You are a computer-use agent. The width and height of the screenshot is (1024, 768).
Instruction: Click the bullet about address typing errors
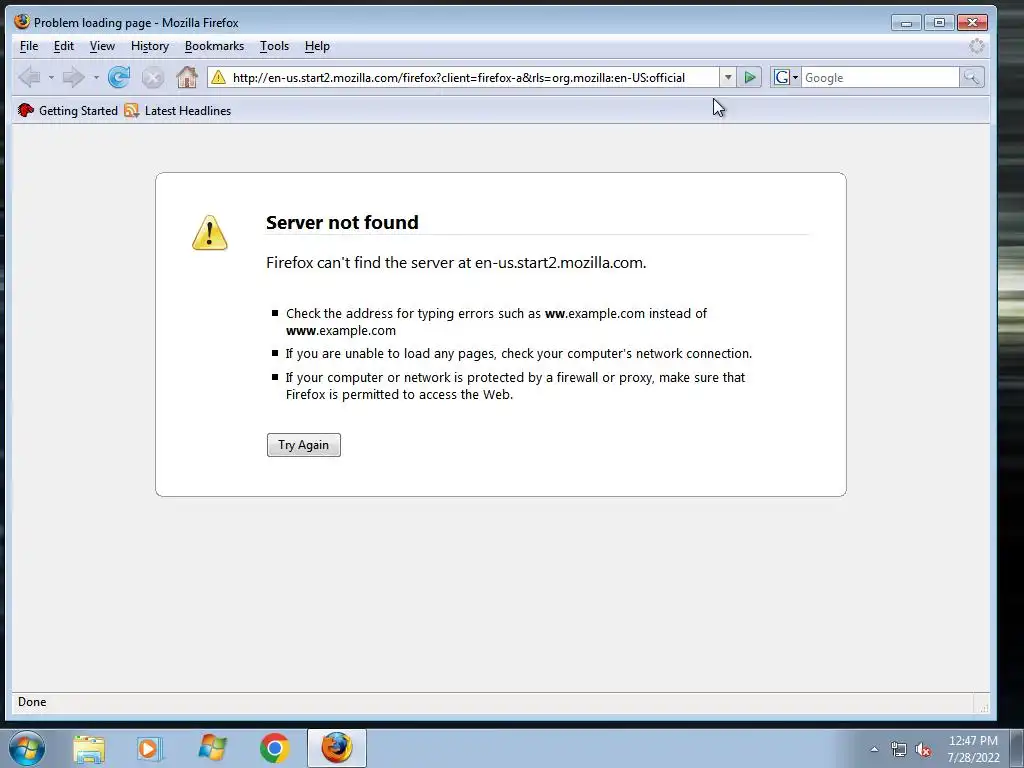tap(496, 322)
